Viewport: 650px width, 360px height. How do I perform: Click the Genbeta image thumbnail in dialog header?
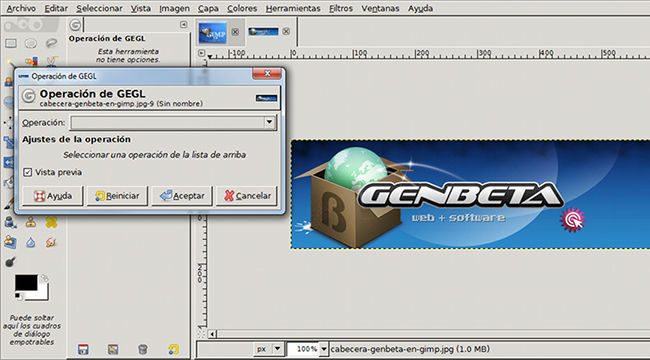pyautogui.click(x=267, y=98)
